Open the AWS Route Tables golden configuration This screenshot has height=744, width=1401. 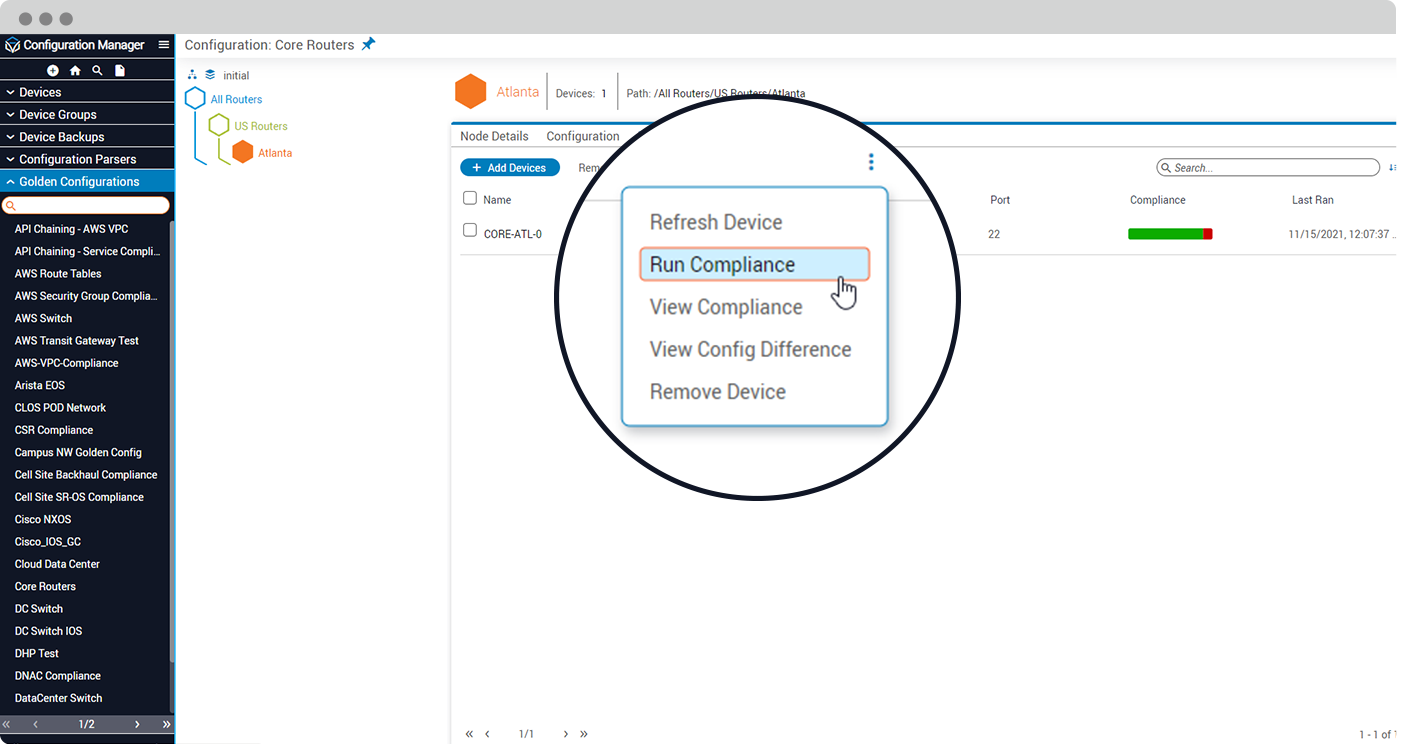coord(58,274)
